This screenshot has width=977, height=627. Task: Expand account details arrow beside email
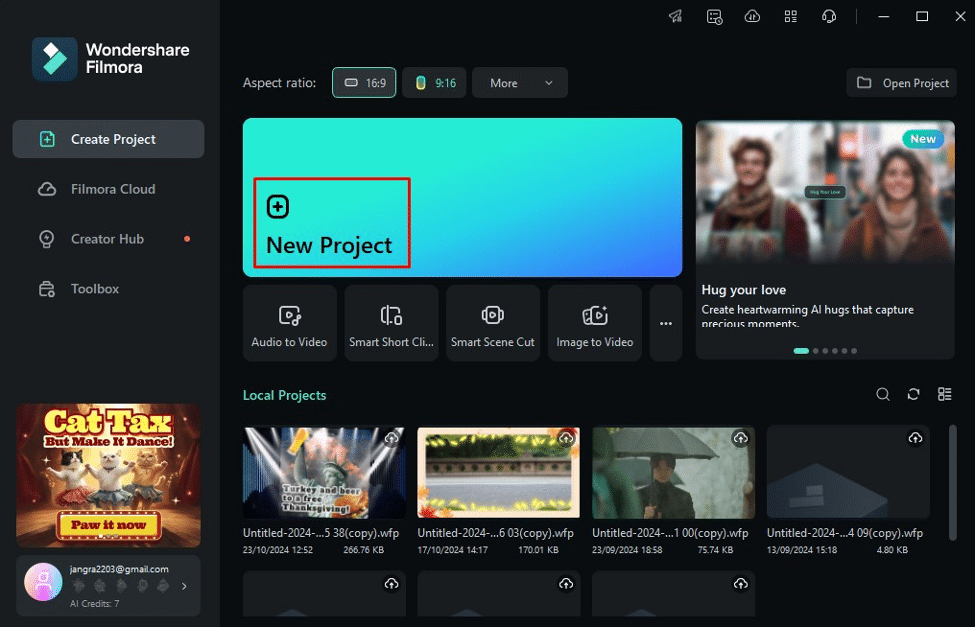184,586
